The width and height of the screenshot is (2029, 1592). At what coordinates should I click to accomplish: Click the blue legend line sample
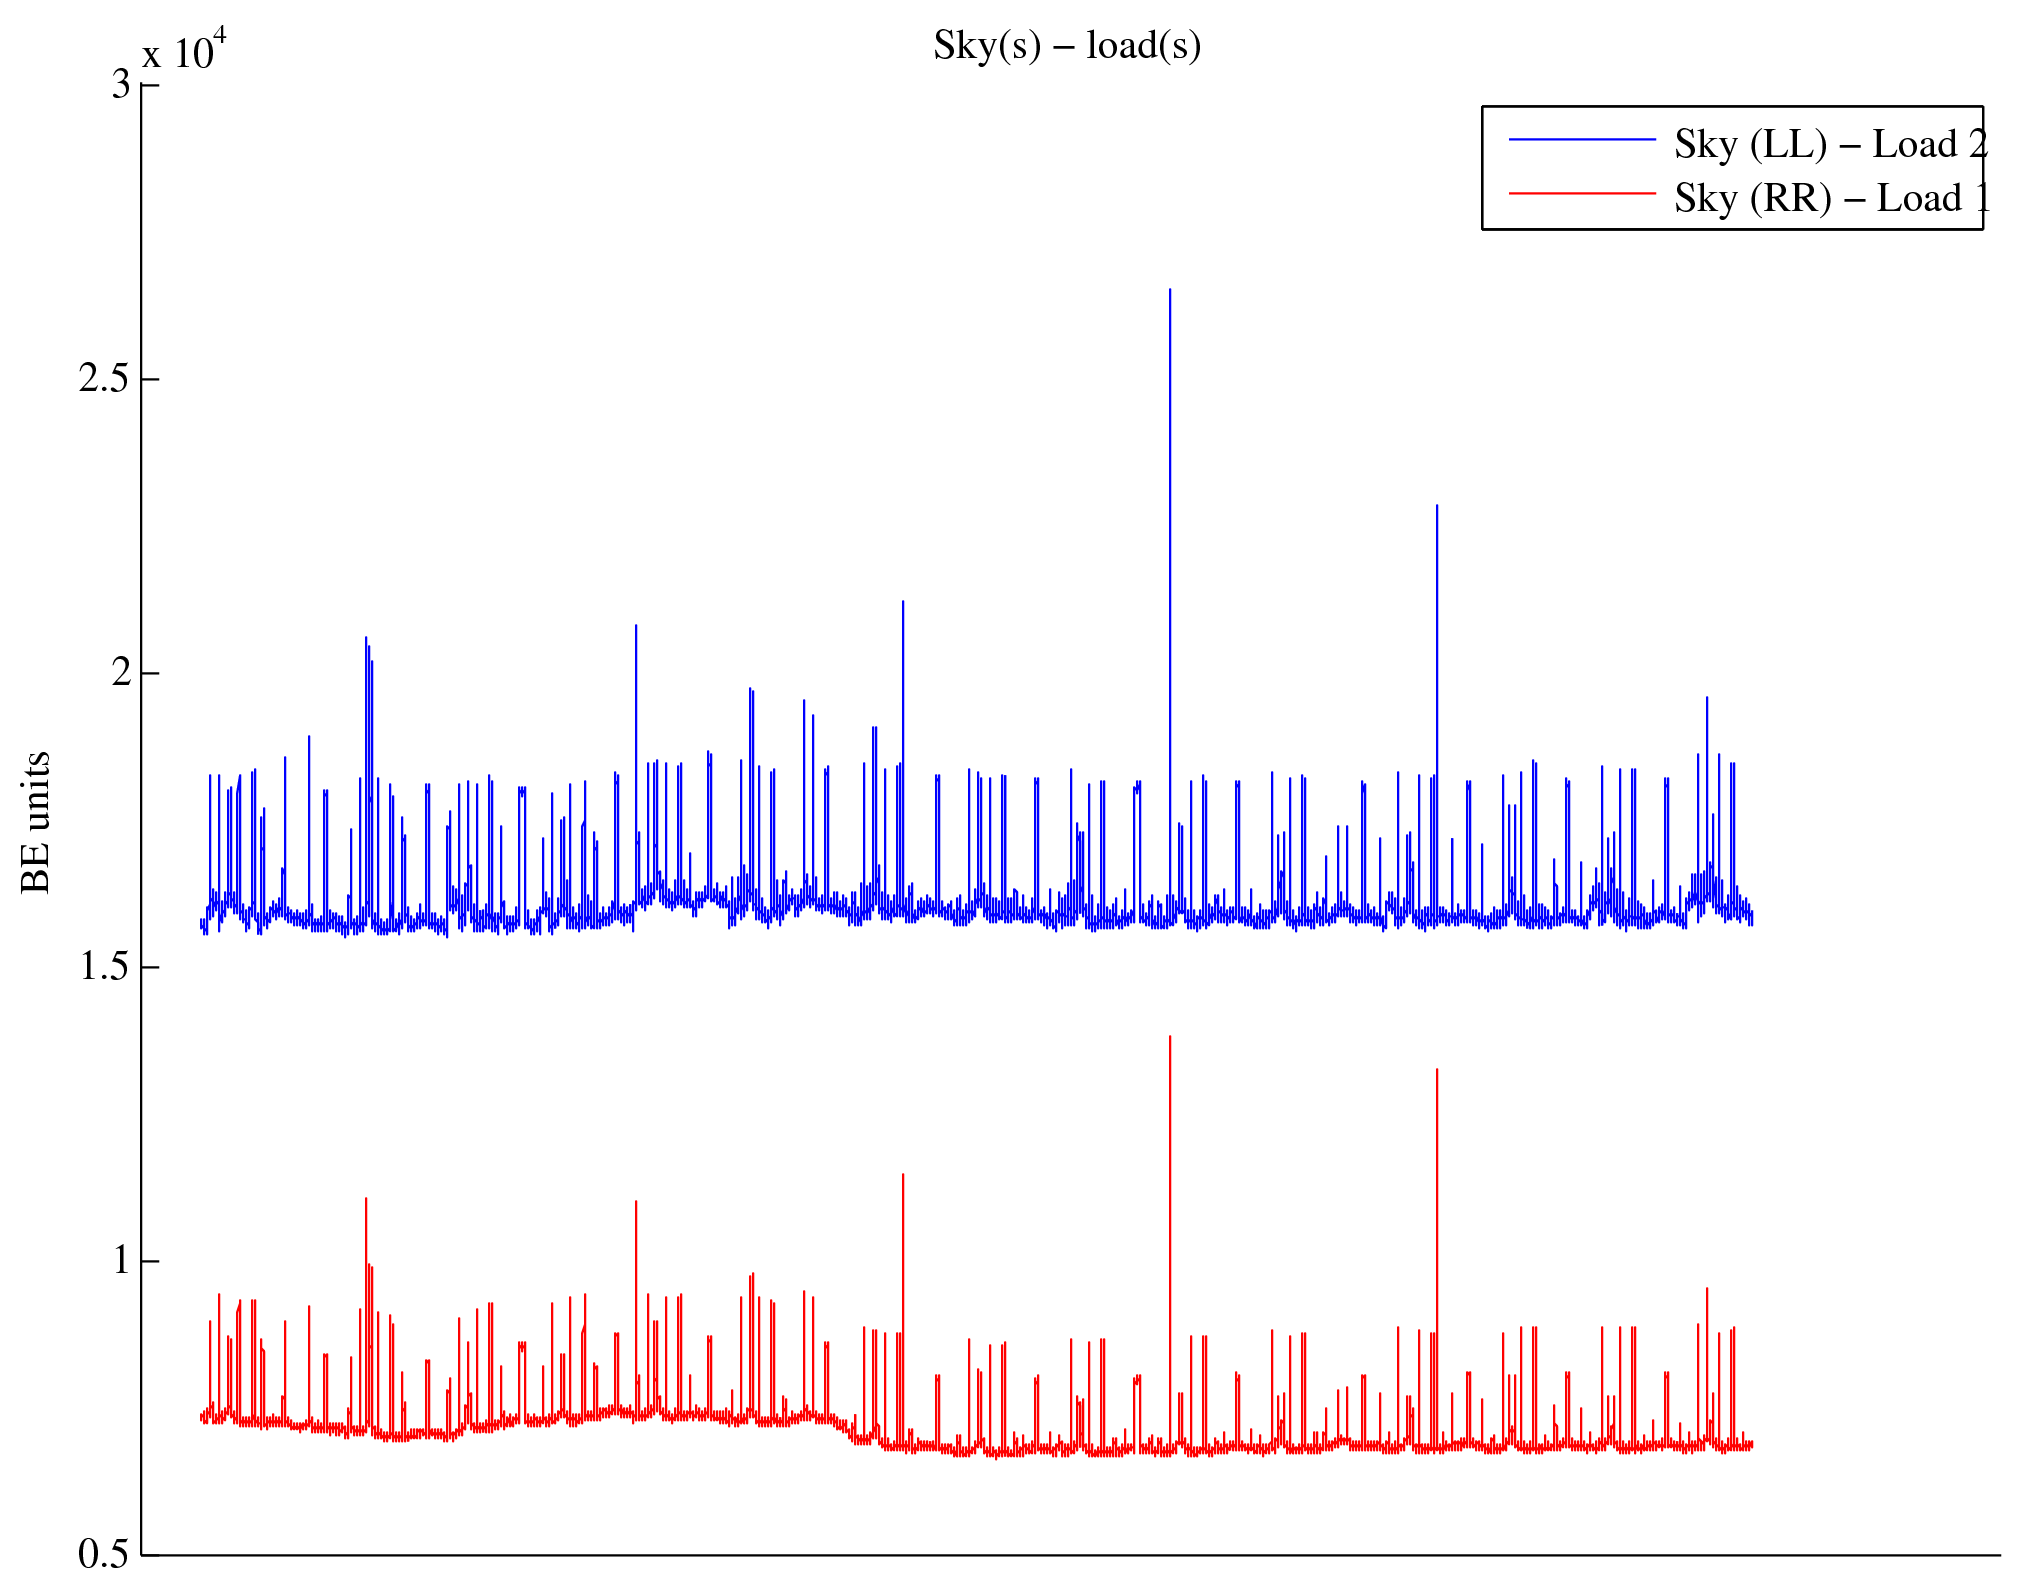click(1582, 140)
